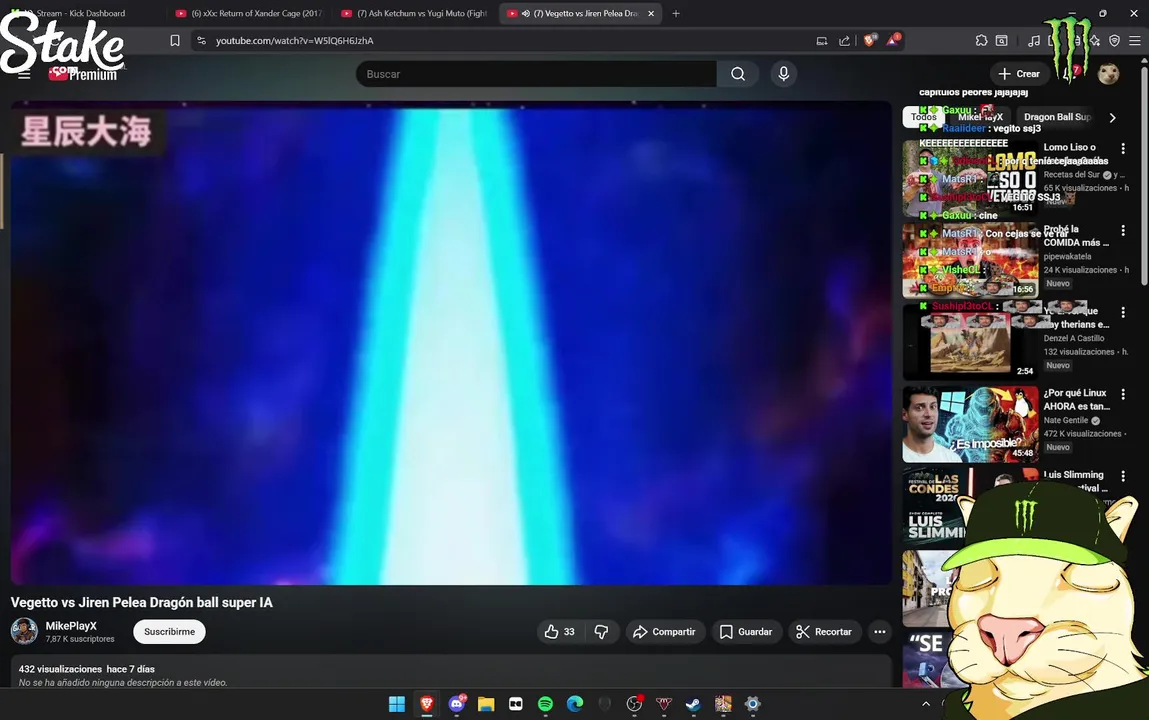Open browser extensions puzzle icon

click(x=981, y=41)
